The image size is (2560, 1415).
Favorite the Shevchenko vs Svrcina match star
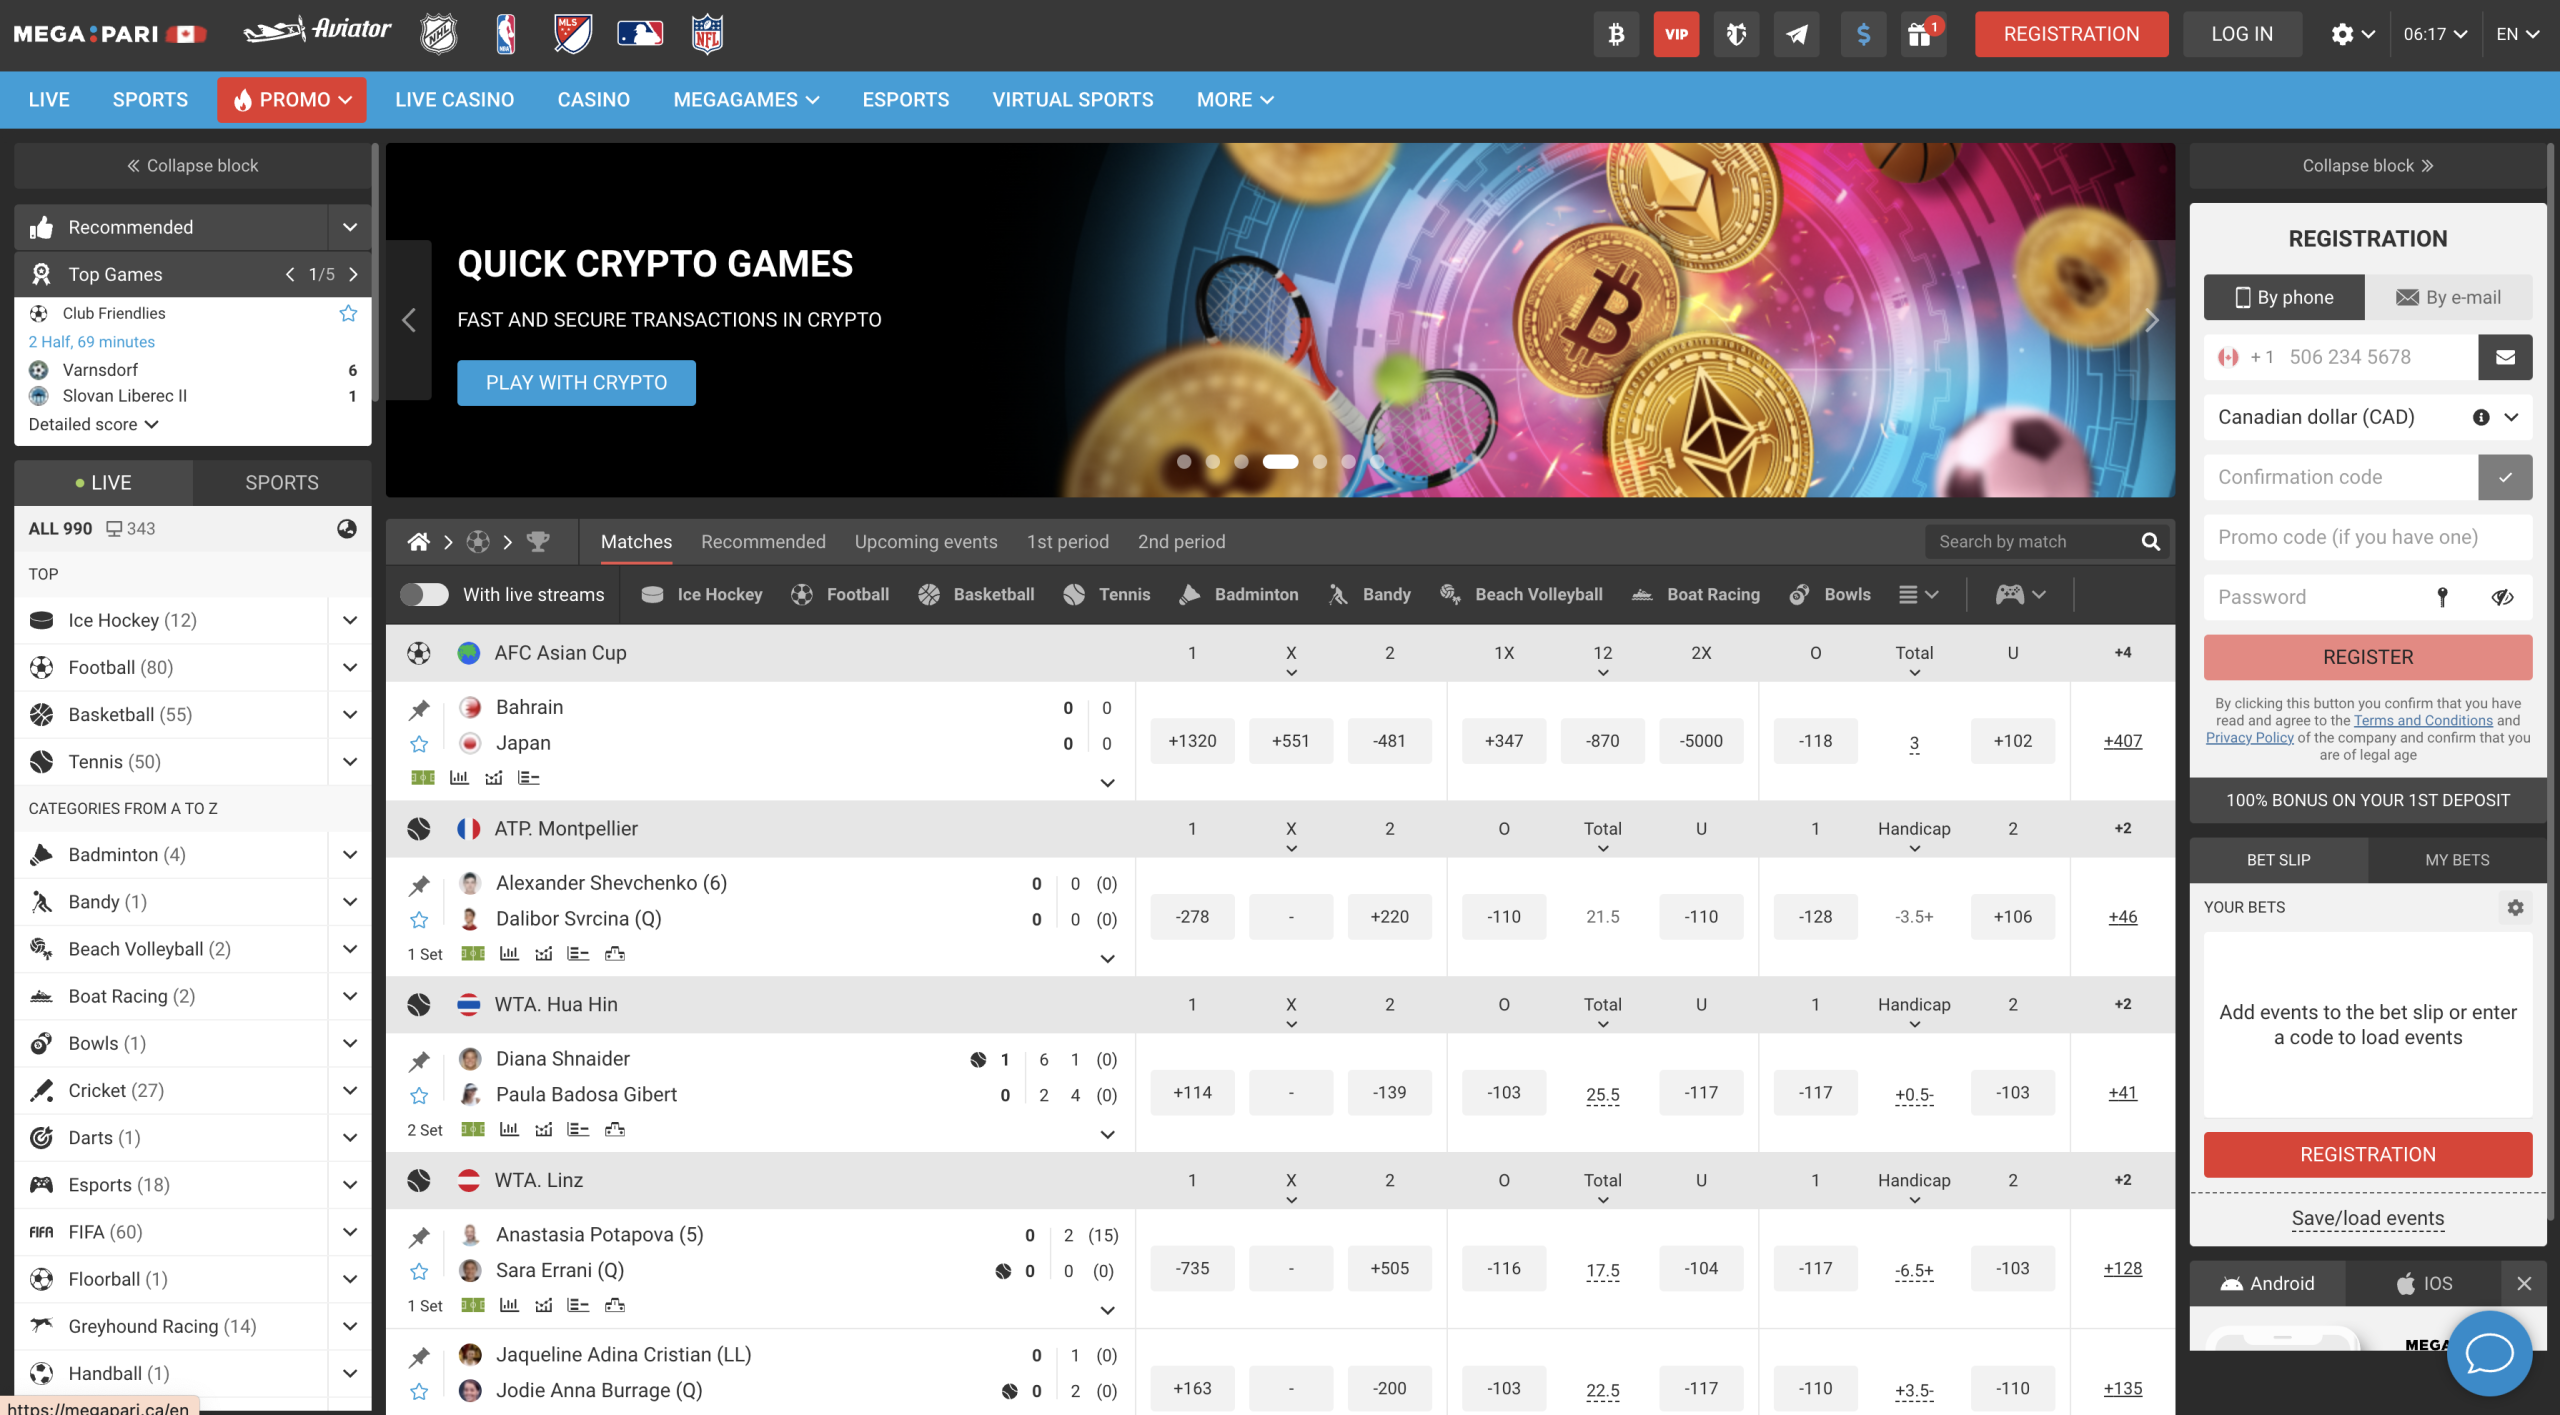pyautogui.click(x=419, y=920)
